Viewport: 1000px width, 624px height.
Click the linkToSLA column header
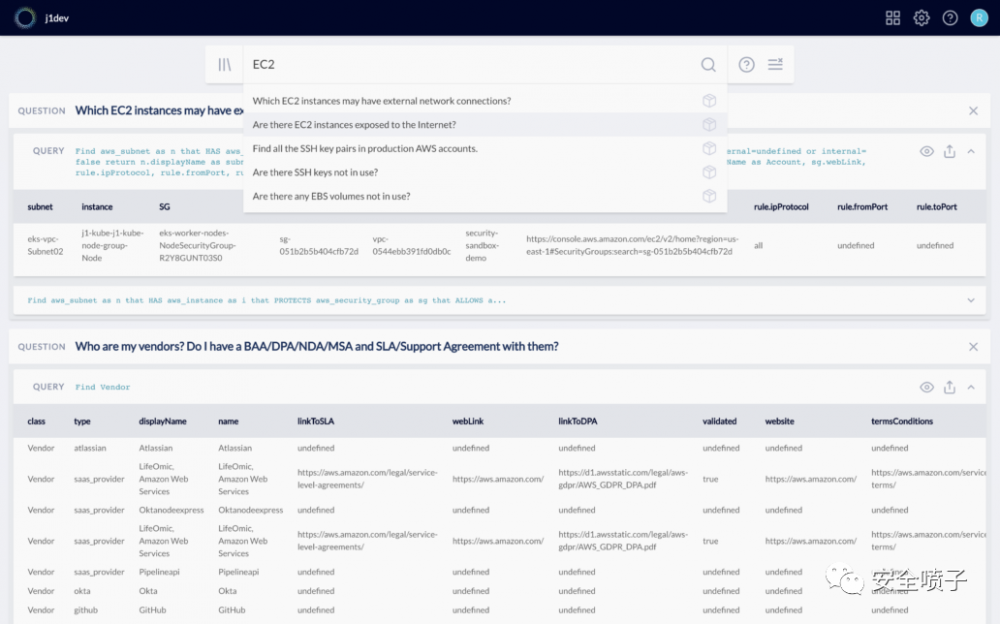(315, 421)
